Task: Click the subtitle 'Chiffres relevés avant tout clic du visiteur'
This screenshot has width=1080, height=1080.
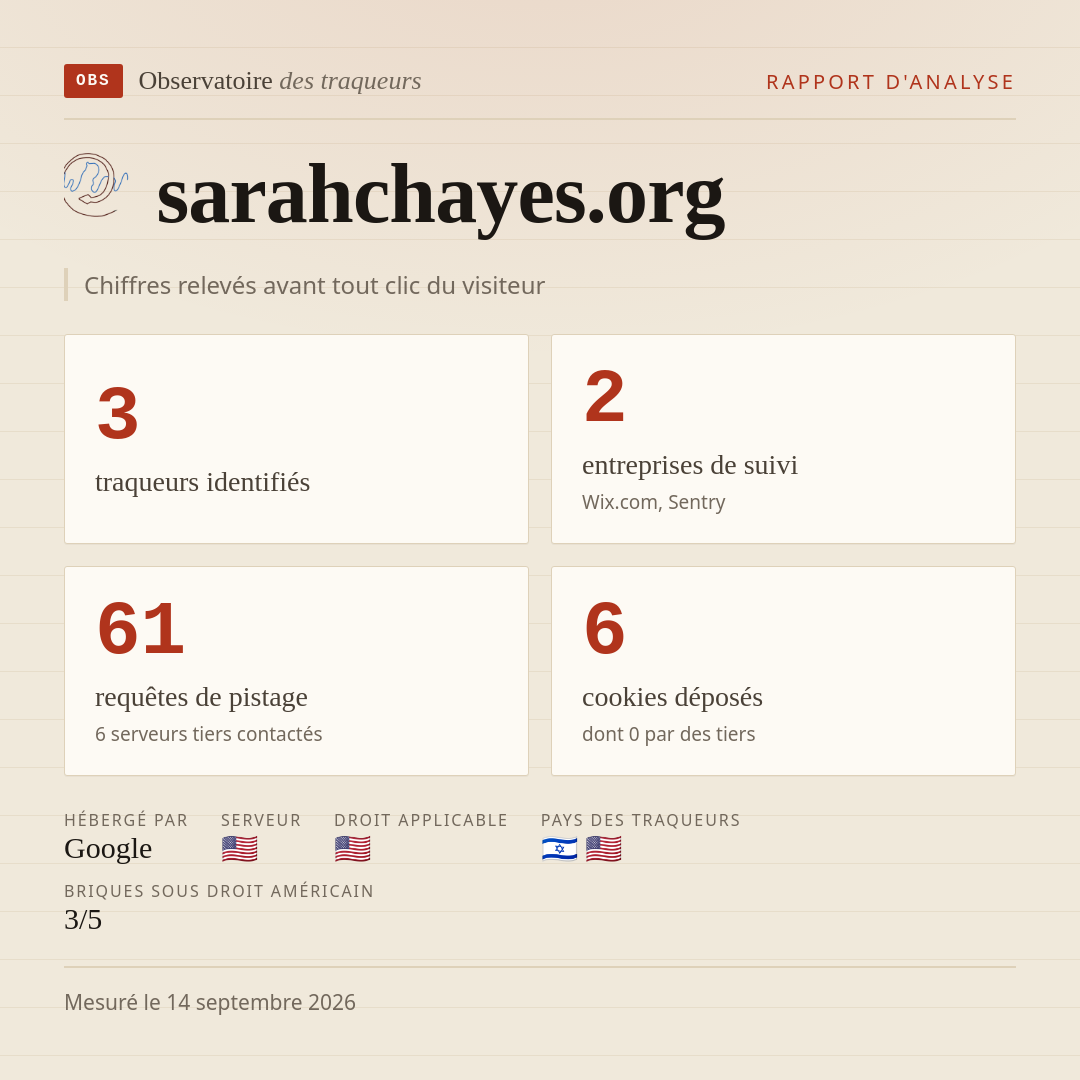Action: tap(314, 285)
